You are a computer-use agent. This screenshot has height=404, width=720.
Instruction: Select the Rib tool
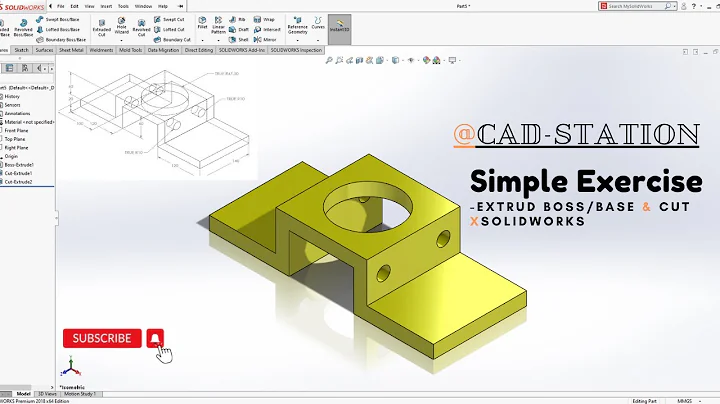(237, 19)
